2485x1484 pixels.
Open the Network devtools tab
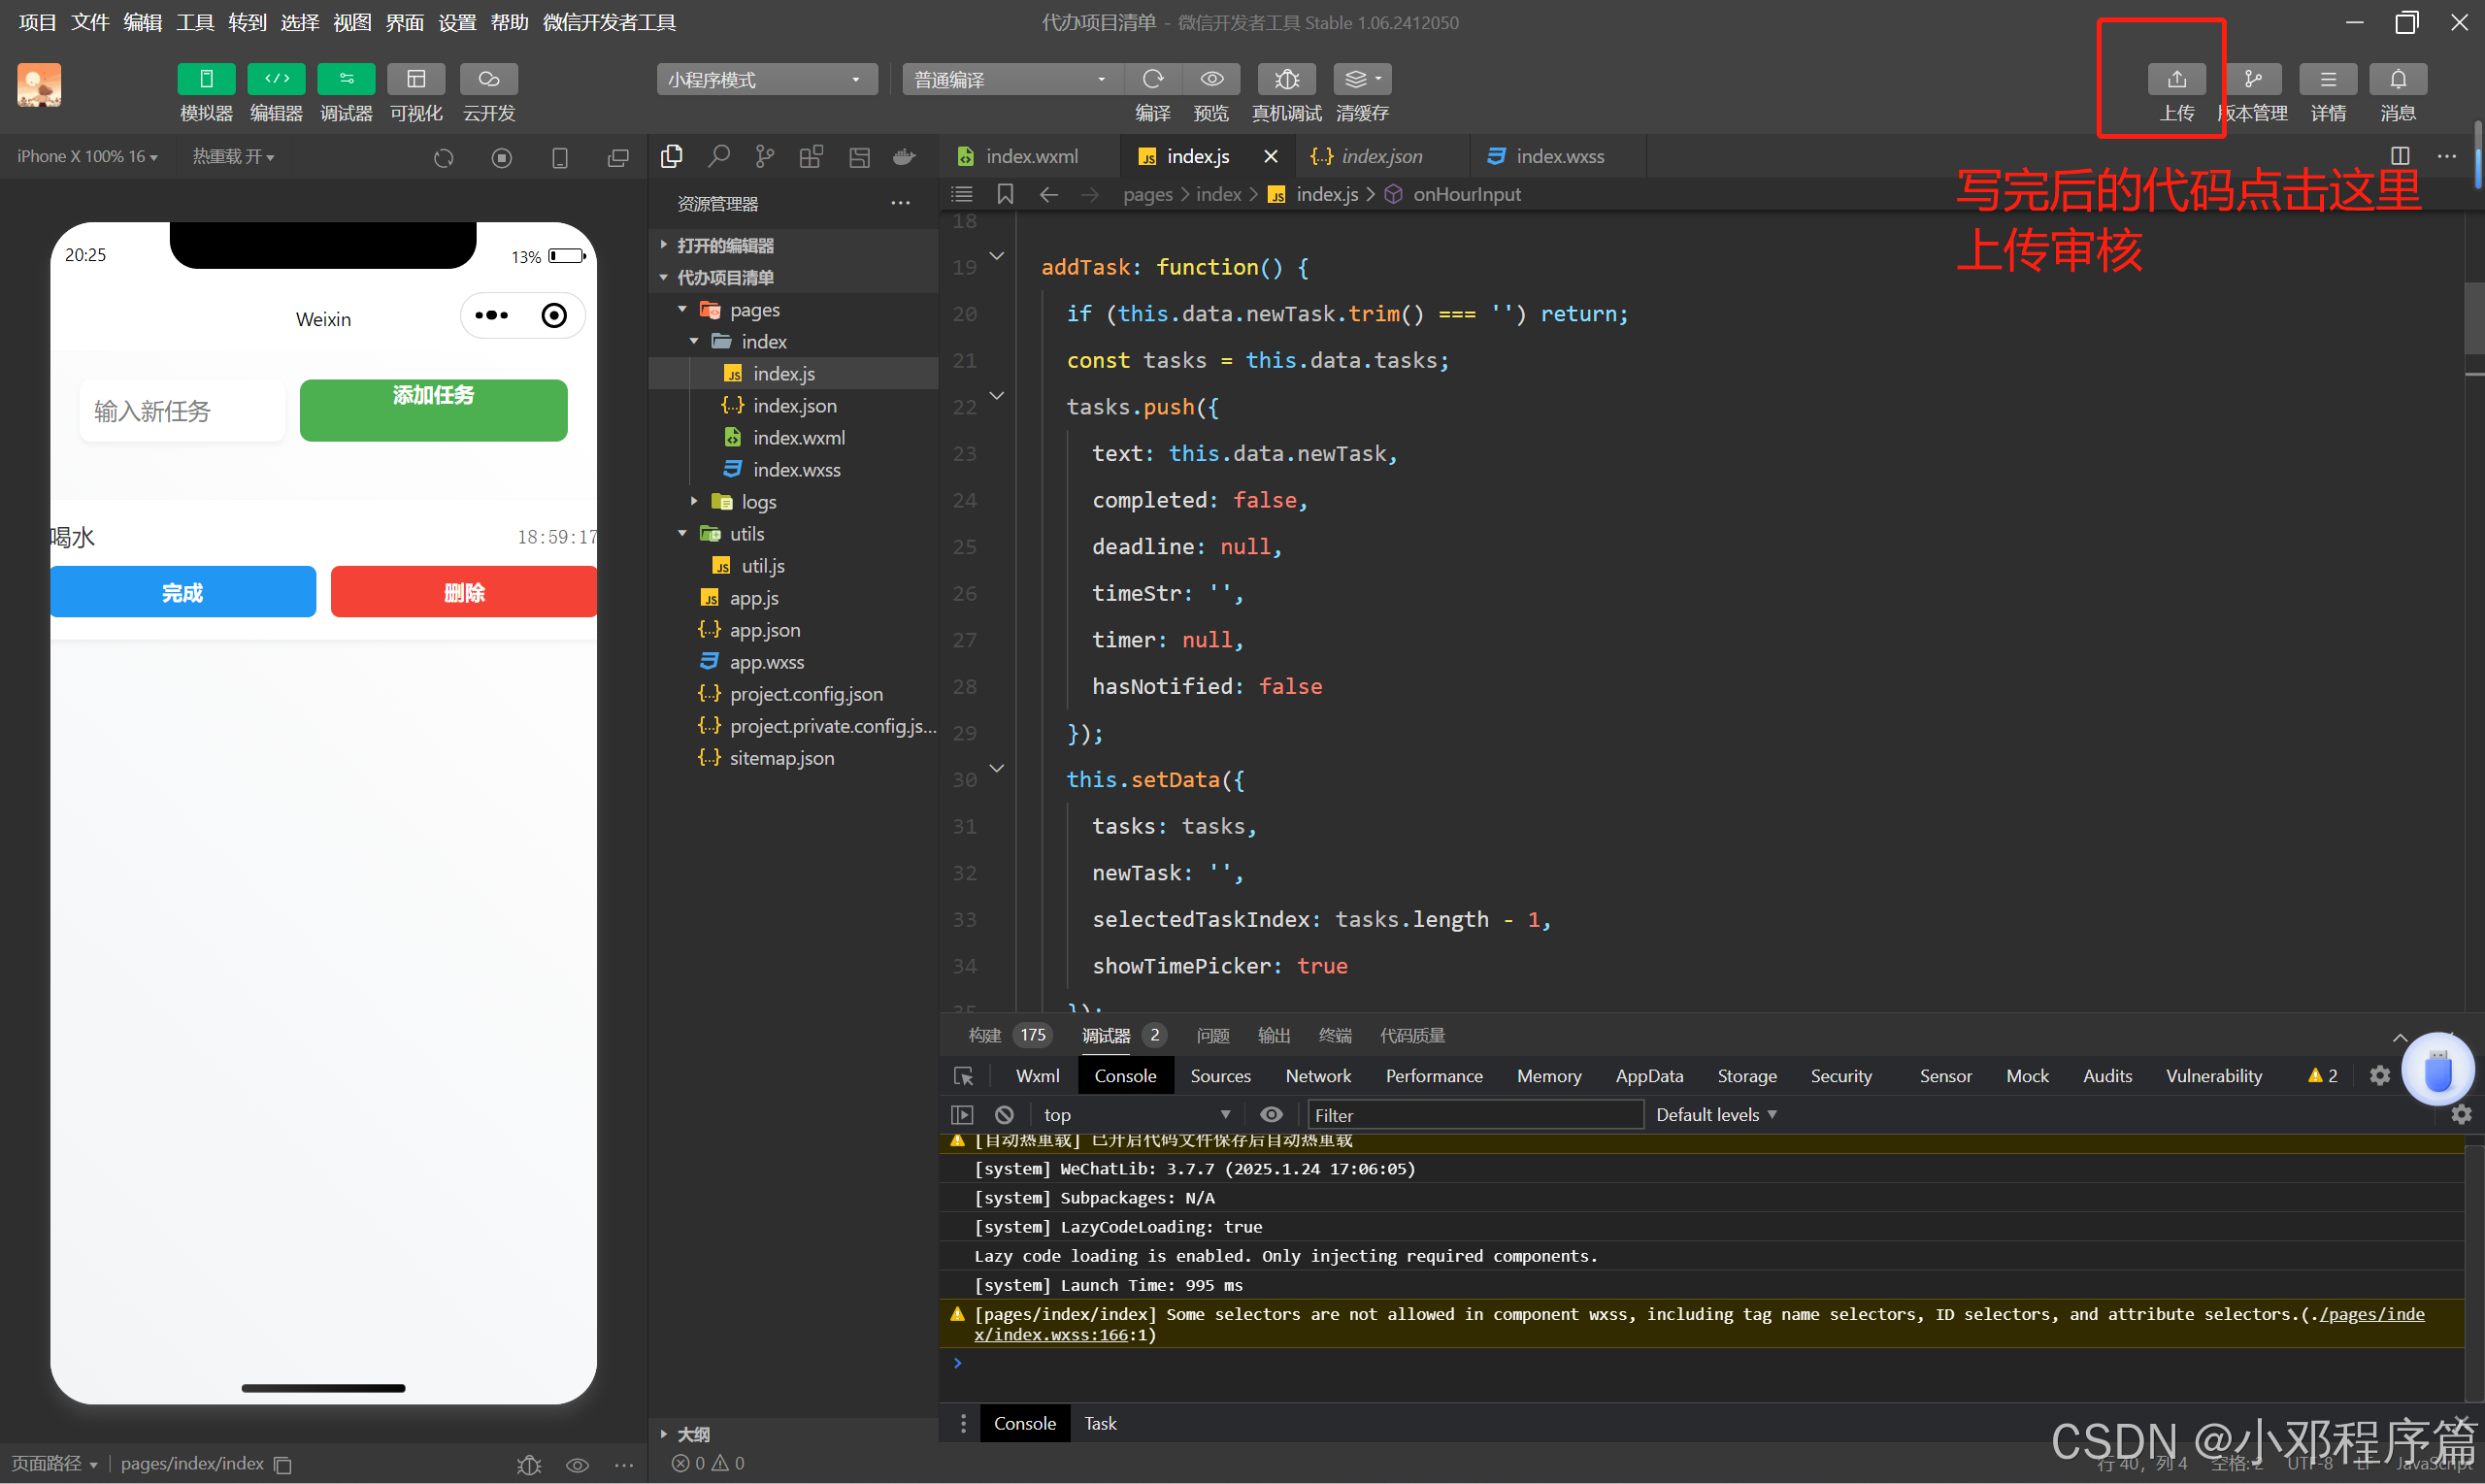click(x=1317, y=1076)
